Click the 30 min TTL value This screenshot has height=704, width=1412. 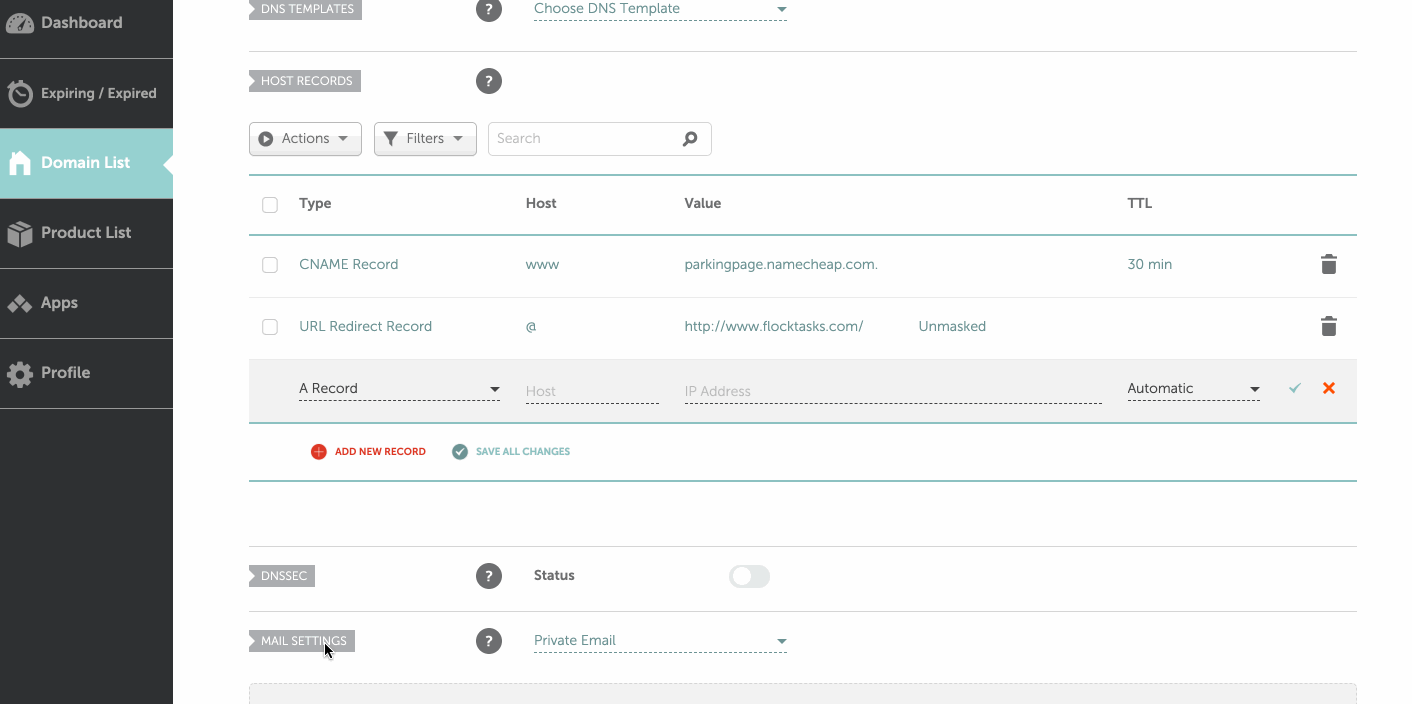[1150, 264]
